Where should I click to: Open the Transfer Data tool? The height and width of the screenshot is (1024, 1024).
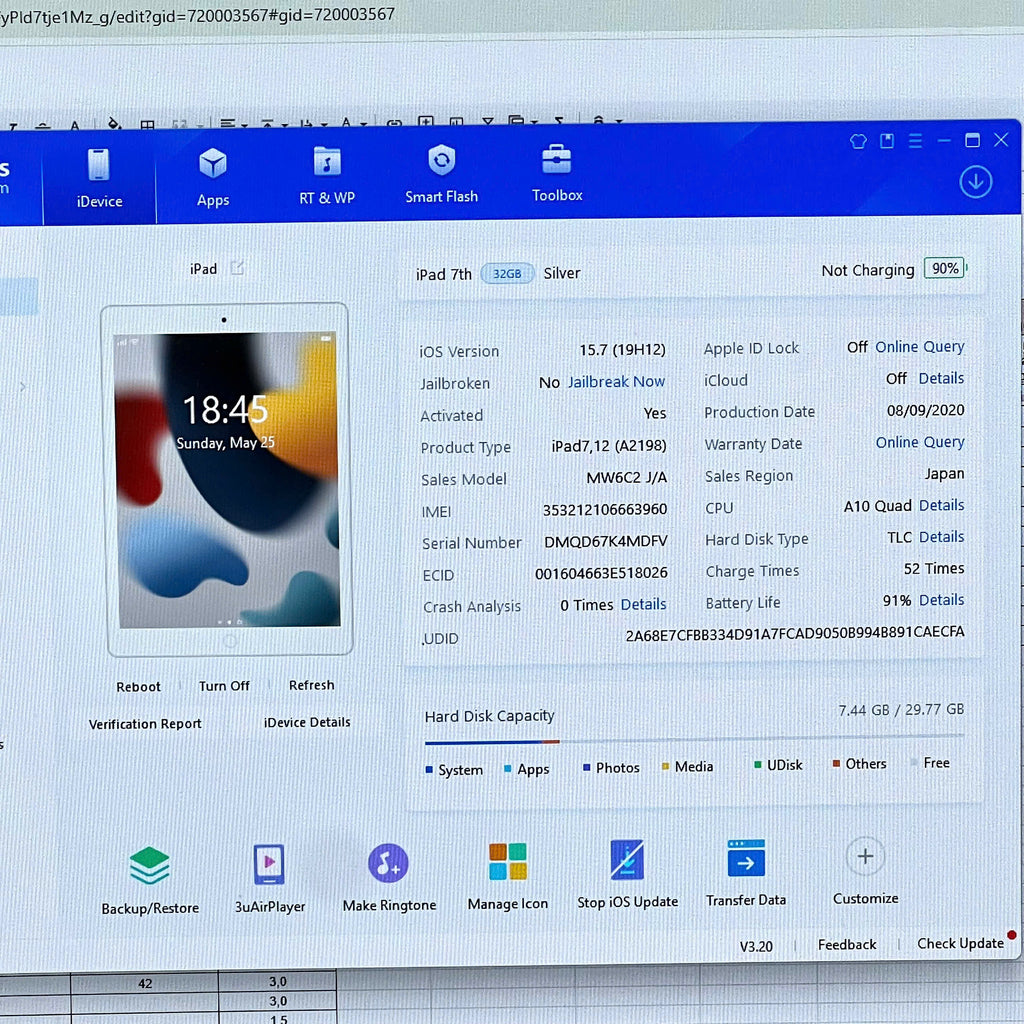tap(746, 859)
